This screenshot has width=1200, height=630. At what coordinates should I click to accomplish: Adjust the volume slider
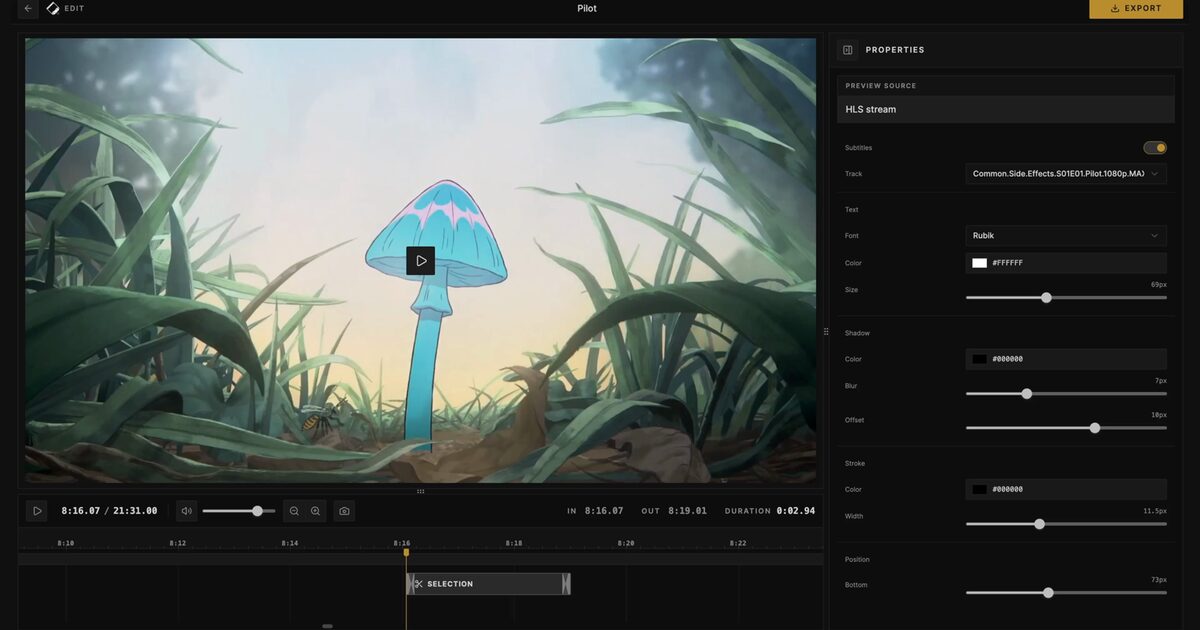pos(239,511)
